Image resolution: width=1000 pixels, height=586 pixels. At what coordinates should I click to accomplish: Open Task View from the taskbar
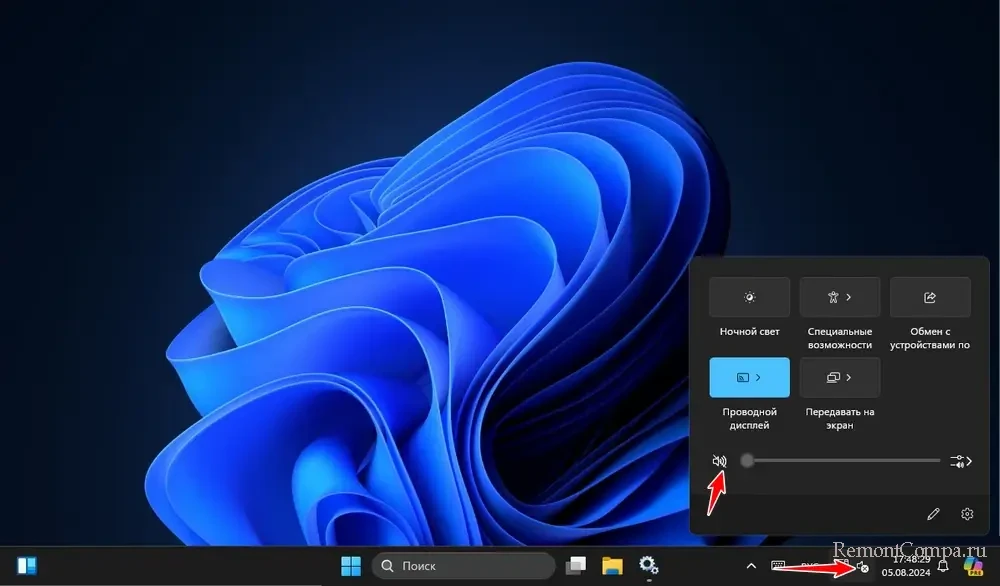576,566
